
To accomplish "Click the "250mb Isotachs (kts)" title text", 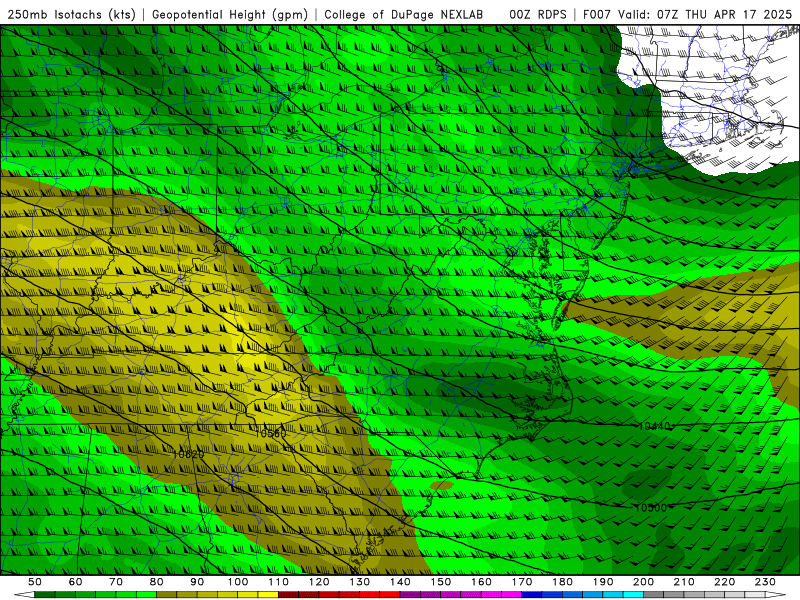I will coord(71,15).
